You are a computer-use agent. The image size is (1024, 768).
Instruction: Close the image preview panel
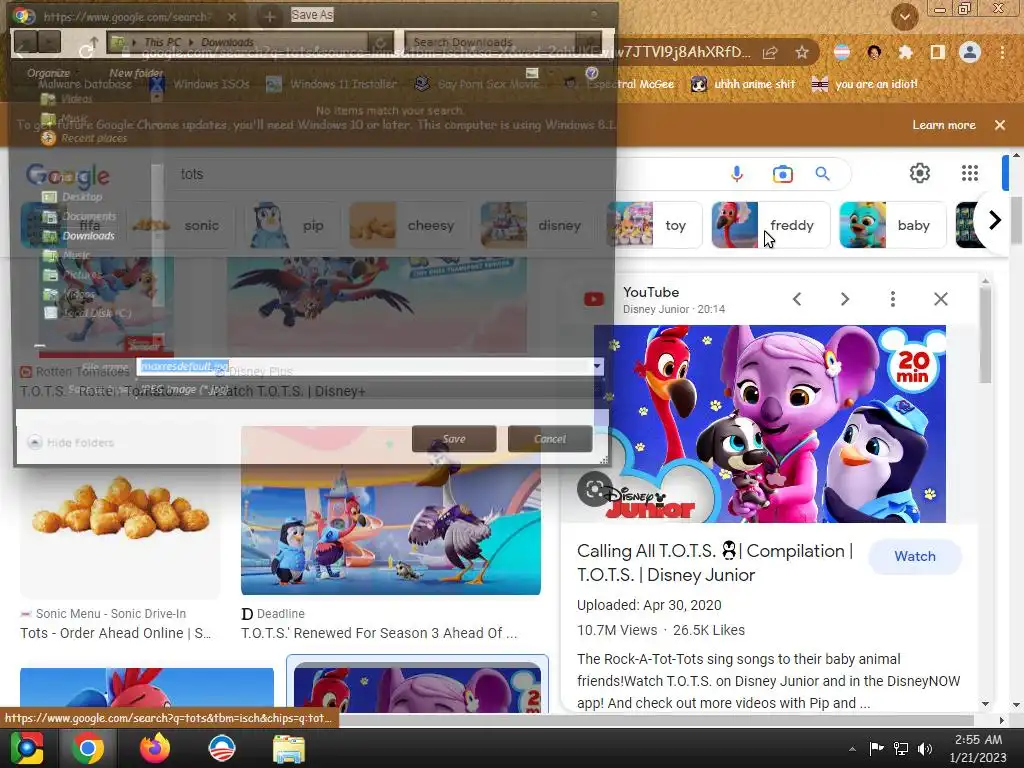pos(940,299)
